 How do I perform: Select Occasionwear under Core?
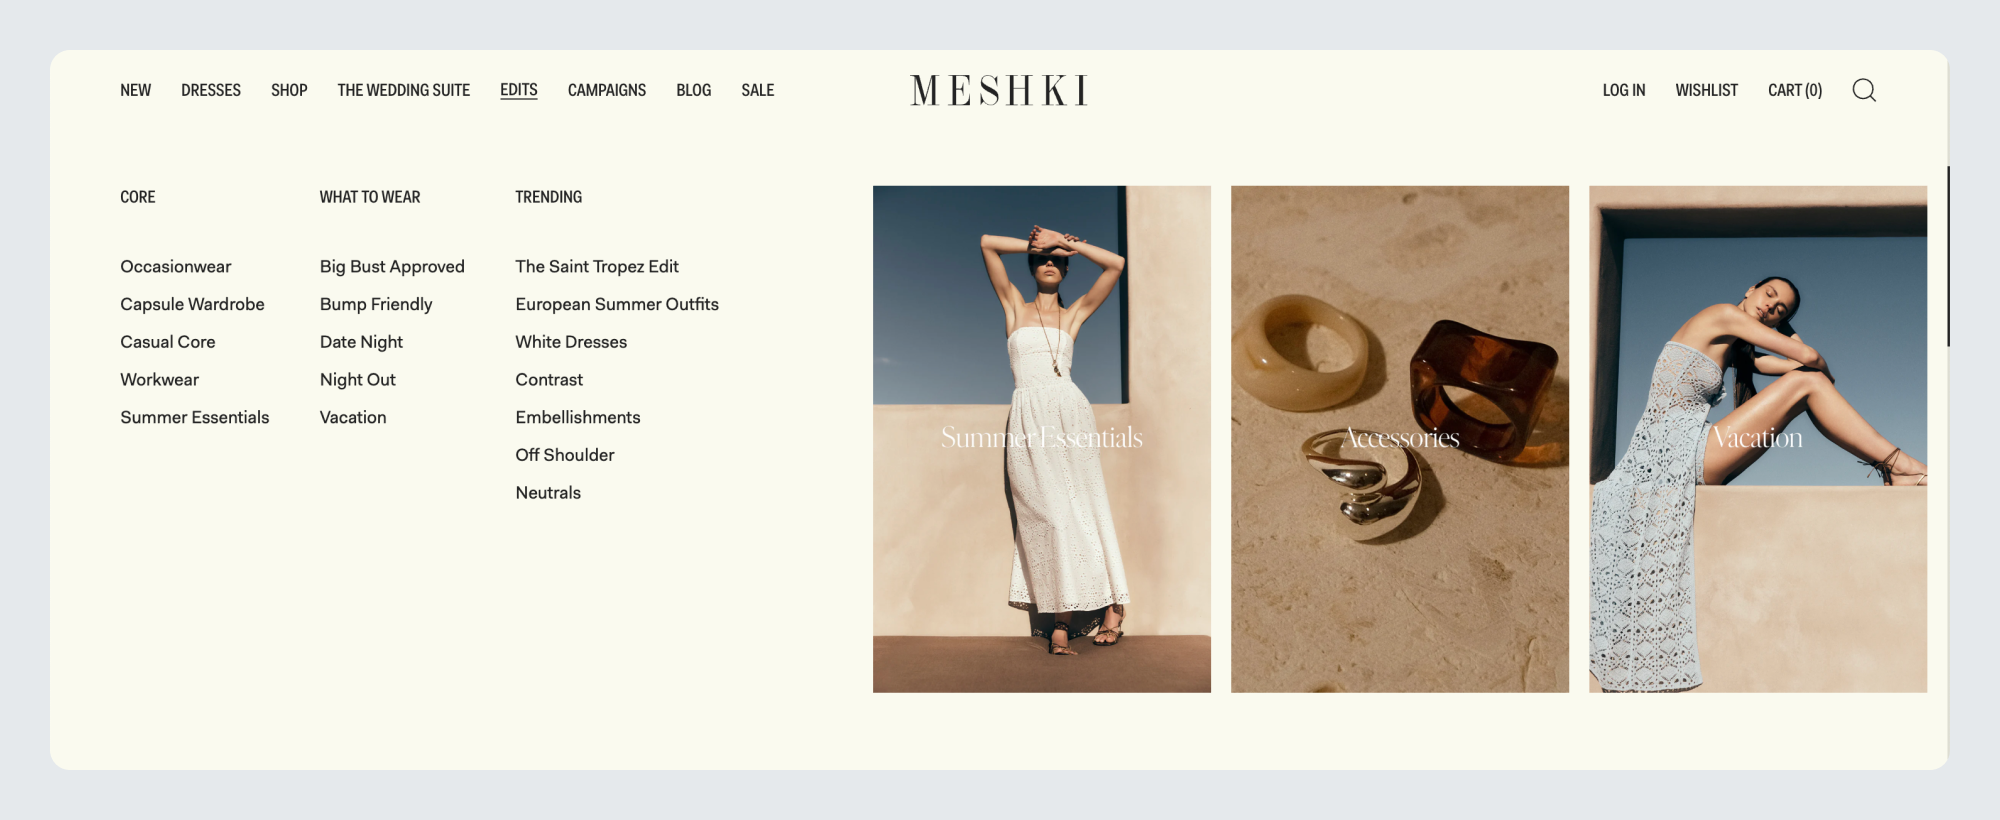(176, 266)
